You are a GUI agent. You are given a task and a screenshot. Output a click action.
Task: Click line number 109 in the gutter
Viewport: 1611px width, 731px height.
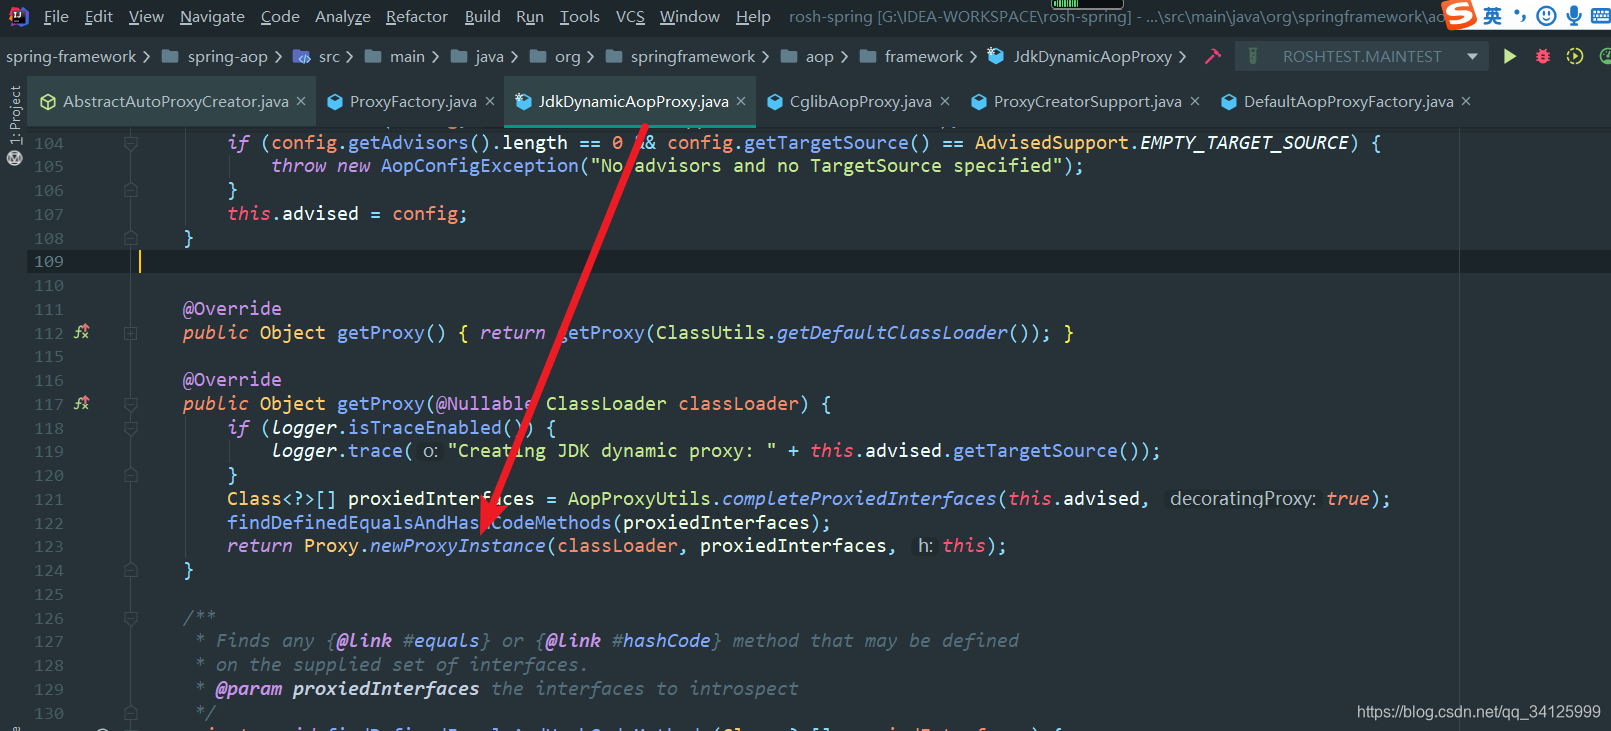tap(49, 262)
